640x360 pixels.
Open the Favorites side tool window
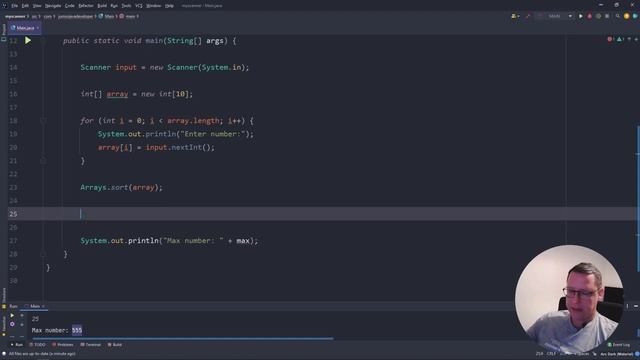tap(4, 325)
